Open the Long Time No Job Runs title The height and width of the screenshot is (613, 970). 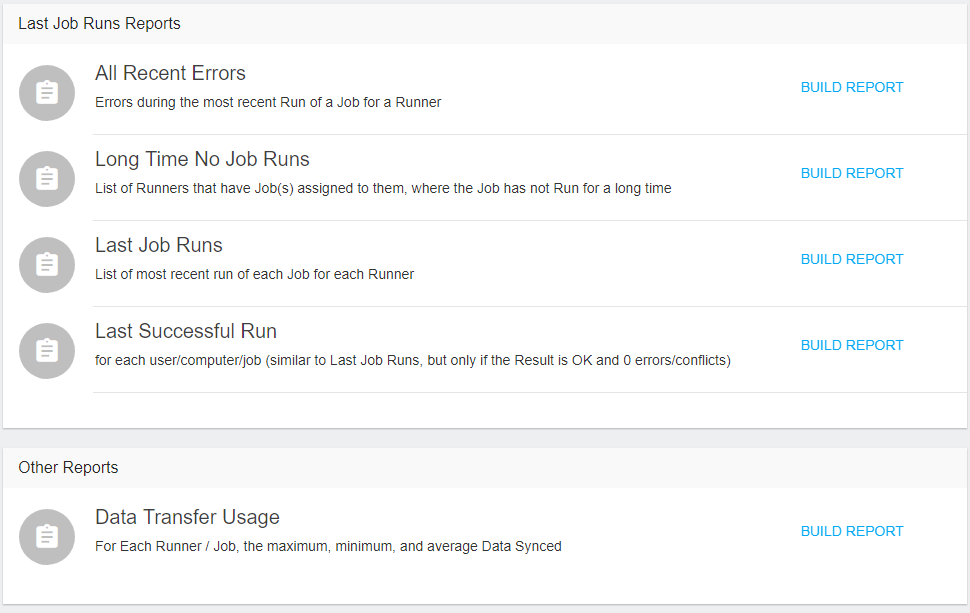click(202, 159)
